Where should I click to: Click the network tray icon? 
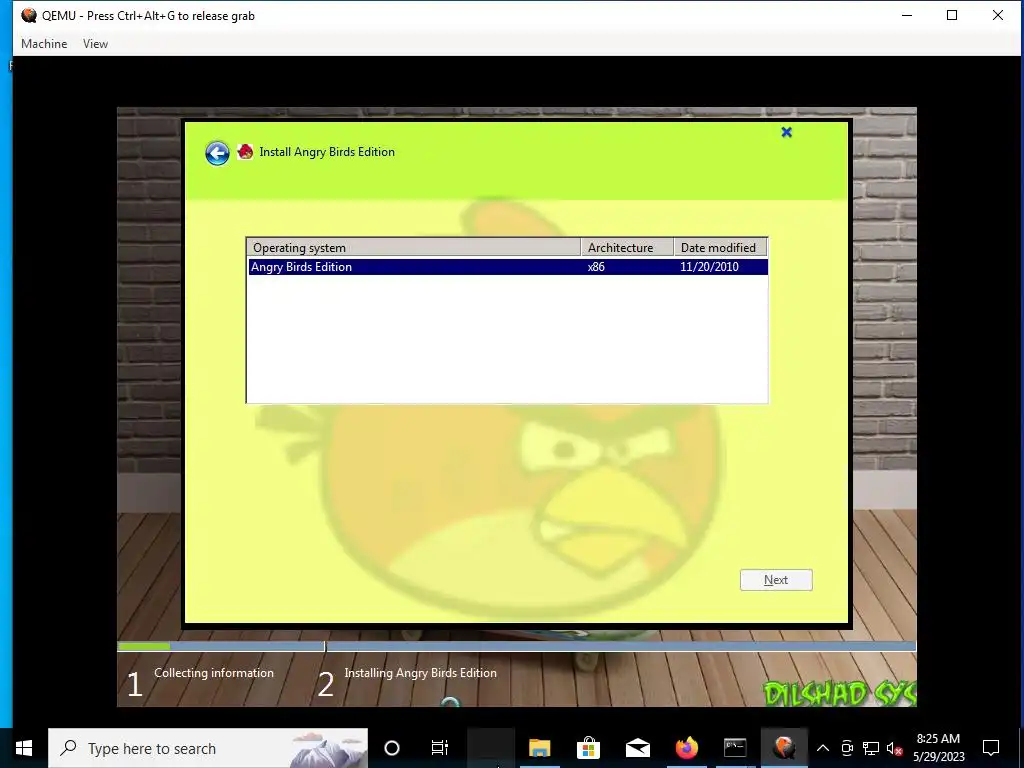pyautogui.click(x=871, y=748)
